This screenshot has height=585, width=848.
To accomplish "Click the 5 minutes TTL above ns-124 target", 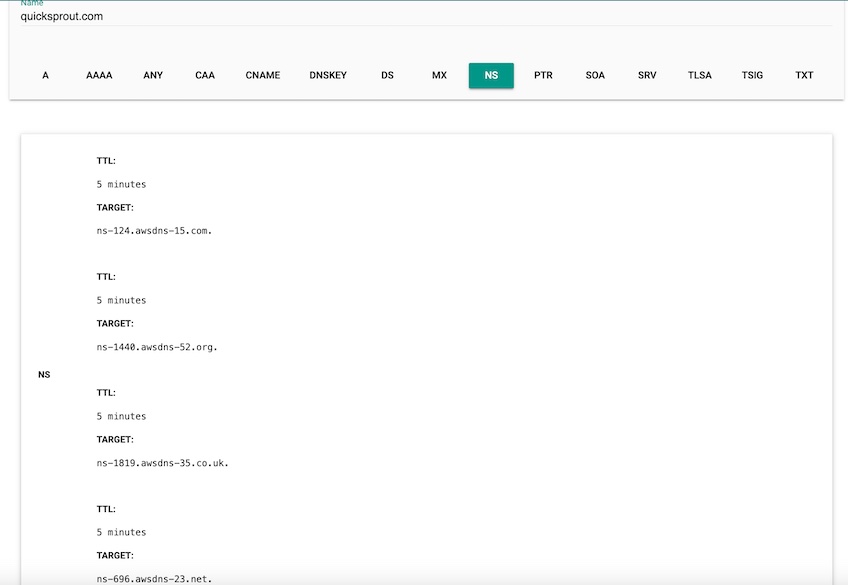I will 121,184.
